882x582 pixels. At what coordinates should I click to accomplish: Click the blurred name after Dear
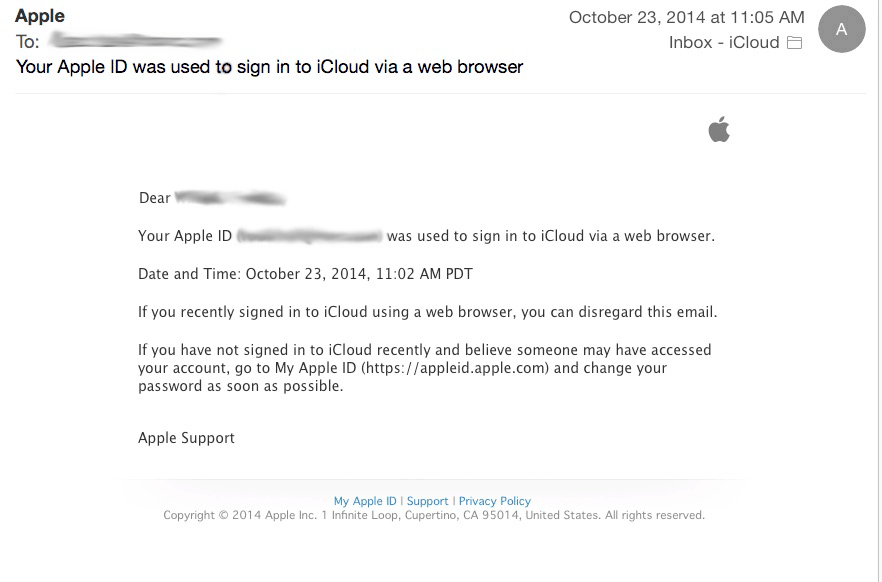coord(230,198)
